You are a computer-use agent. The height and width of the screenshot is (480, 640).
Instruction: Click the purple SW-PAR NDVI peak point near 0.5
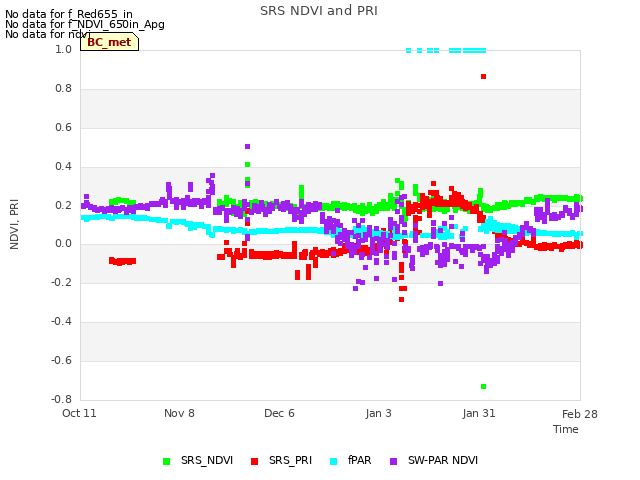click(247, 147)
